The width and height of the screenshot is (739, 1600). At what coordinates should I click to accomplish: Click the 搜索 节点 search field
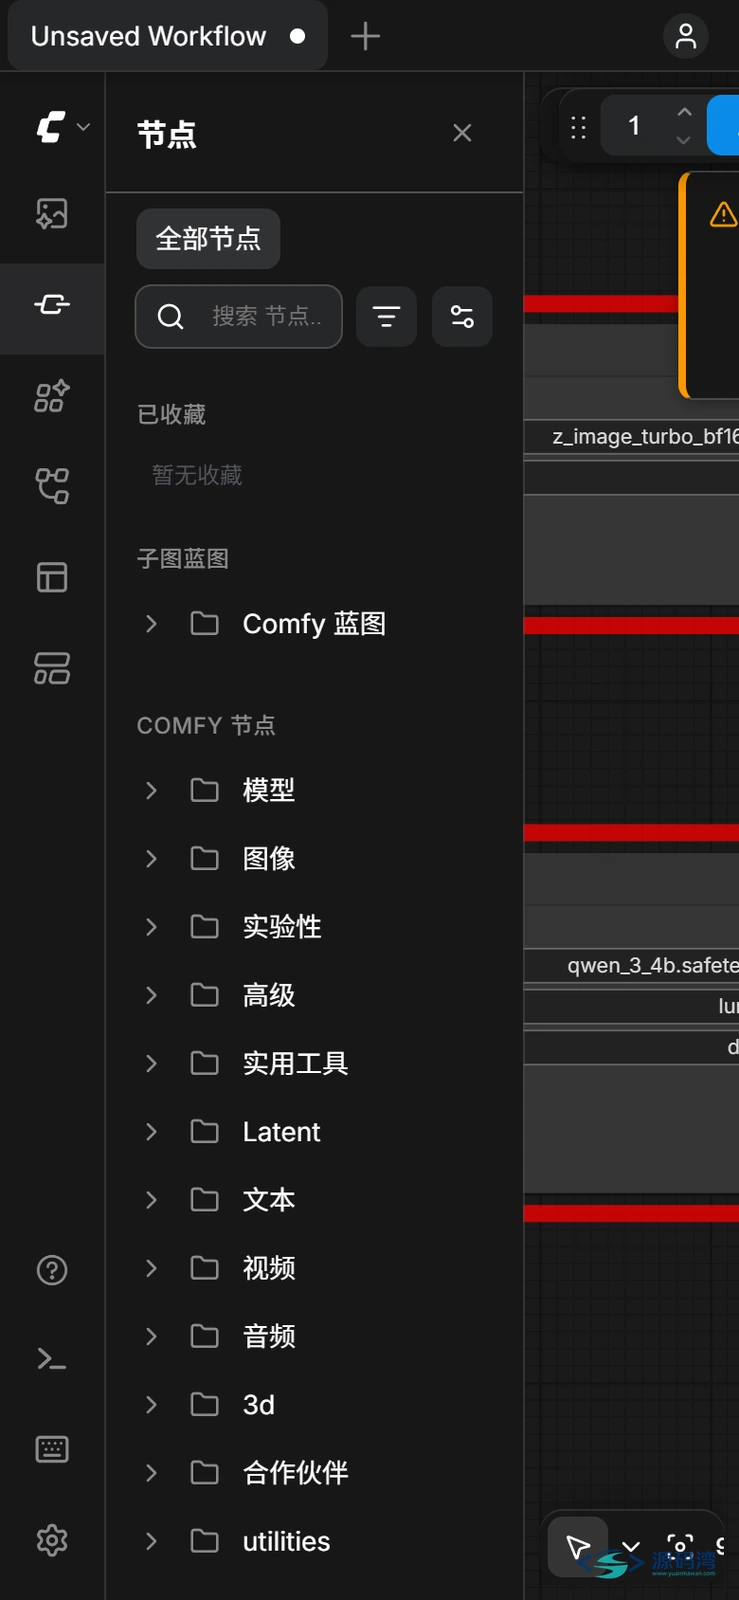[239, 317]
